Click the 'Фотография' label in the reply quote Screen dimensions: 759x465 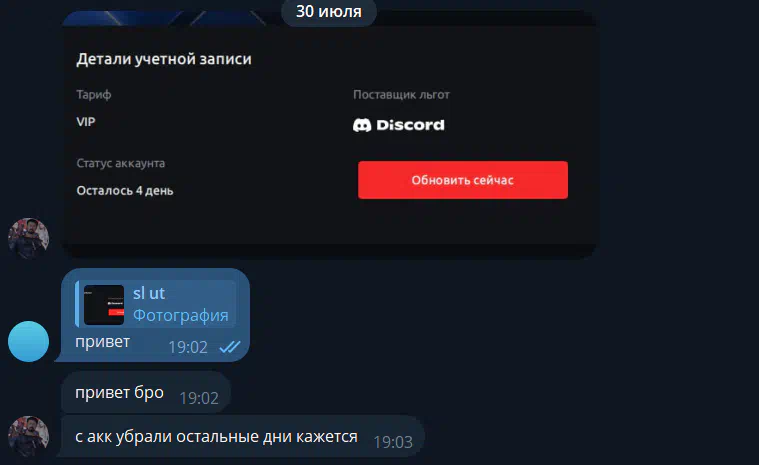click(x=181, y=315)
